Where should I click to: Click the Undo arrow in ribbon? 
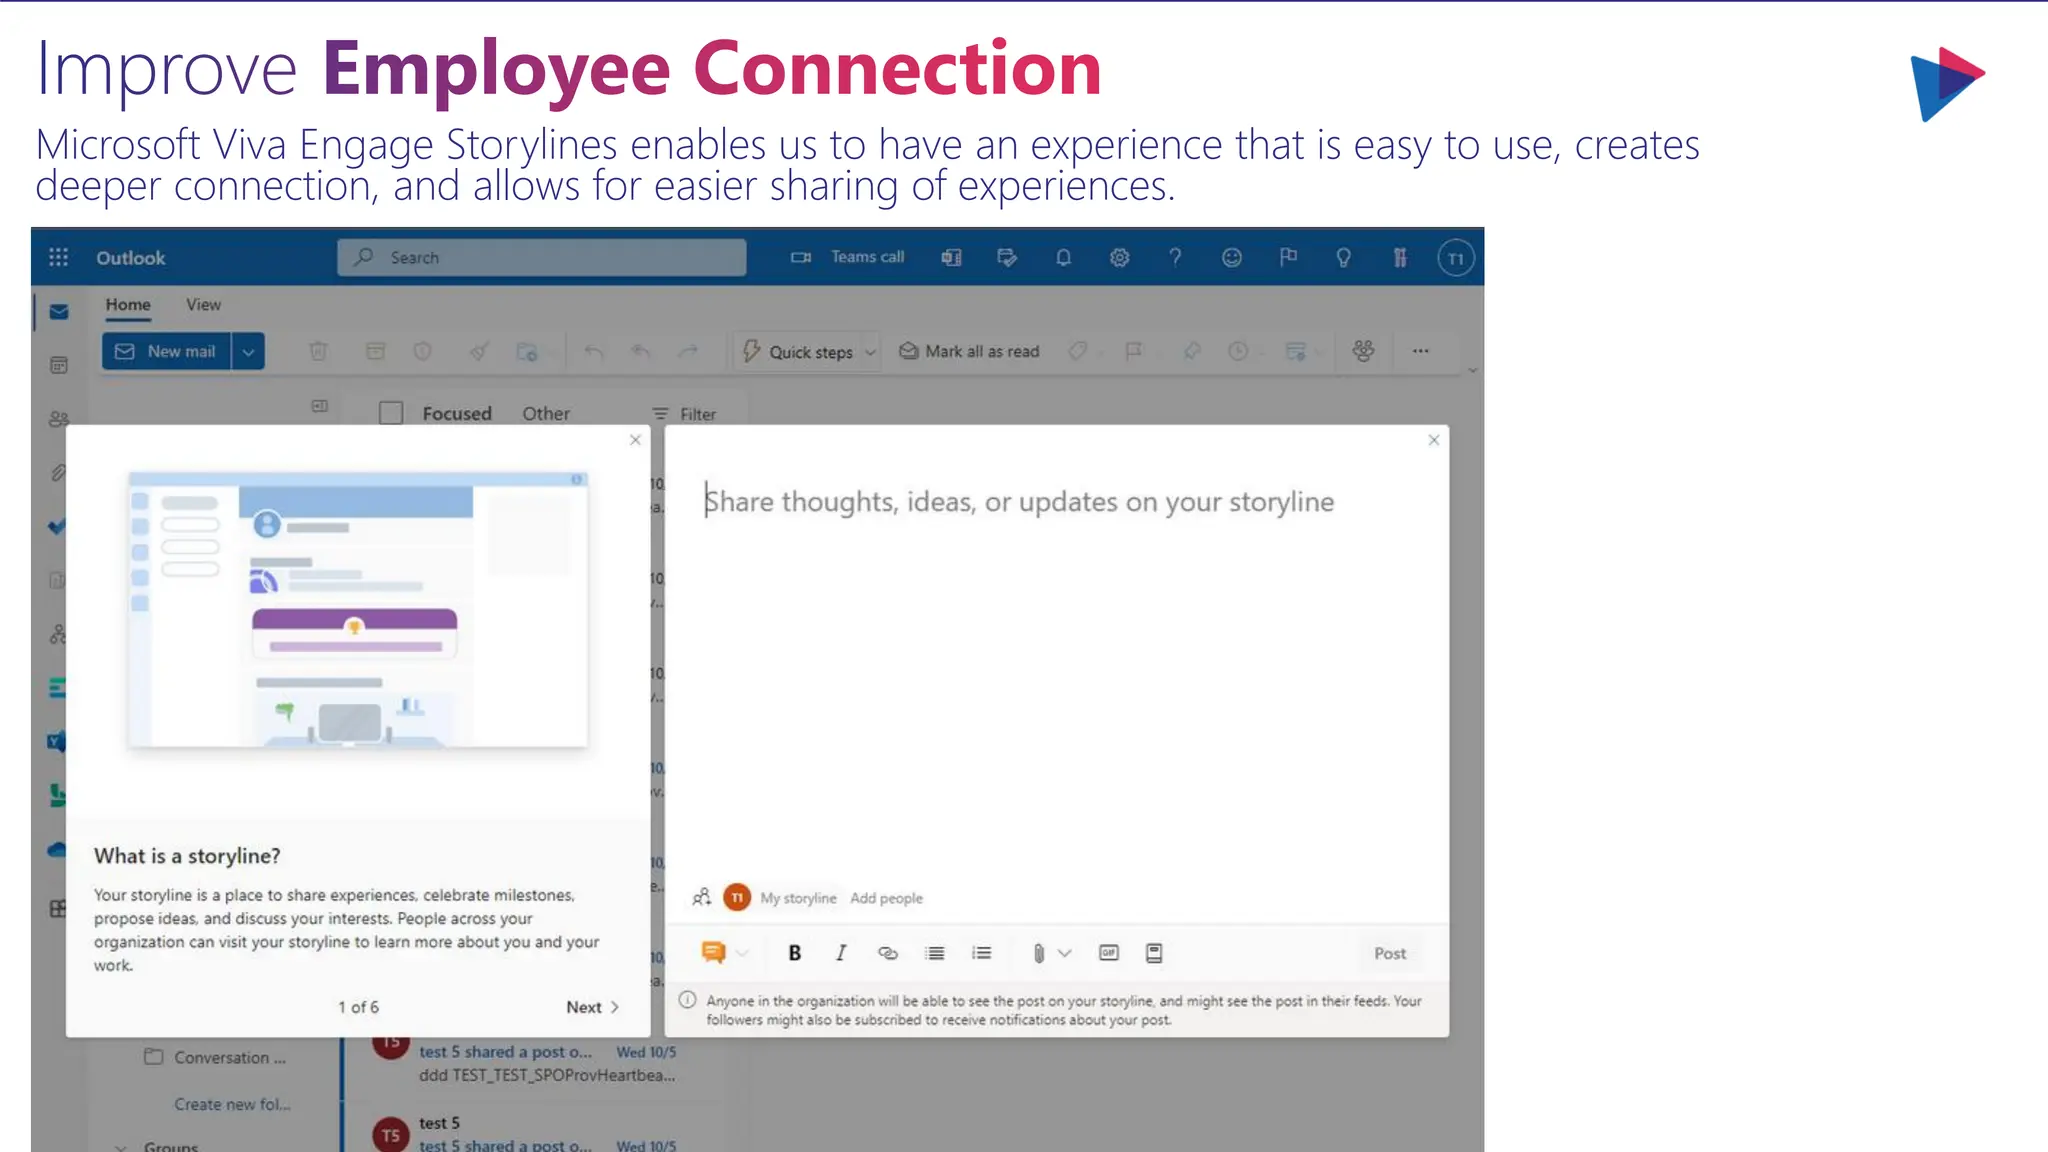pyautogui.click(x=593, y=351)
